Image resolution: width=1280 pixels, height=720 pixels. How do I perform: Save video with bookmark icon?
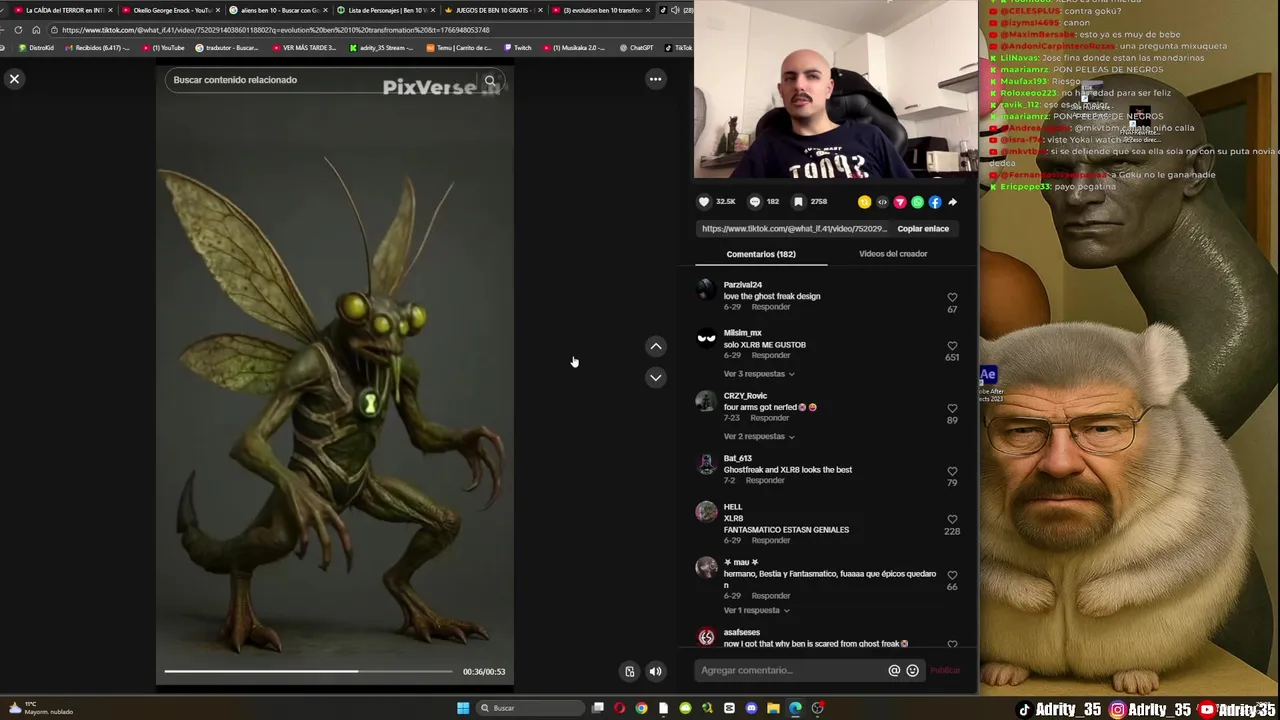tap(798, 201)
